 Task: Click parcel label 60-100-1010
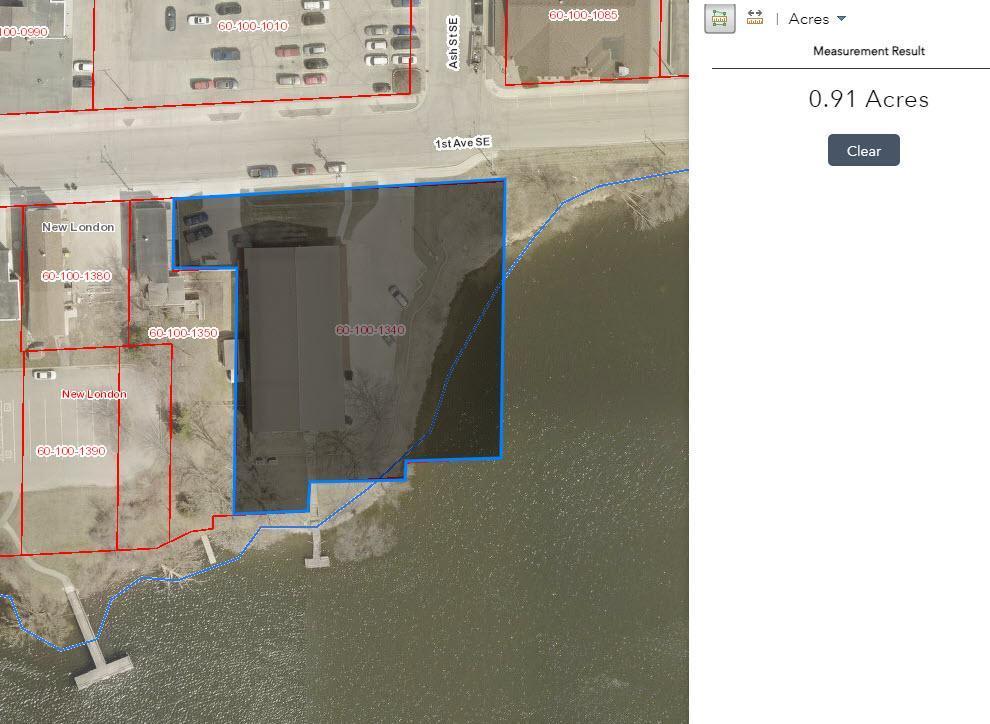pos(253,26)
